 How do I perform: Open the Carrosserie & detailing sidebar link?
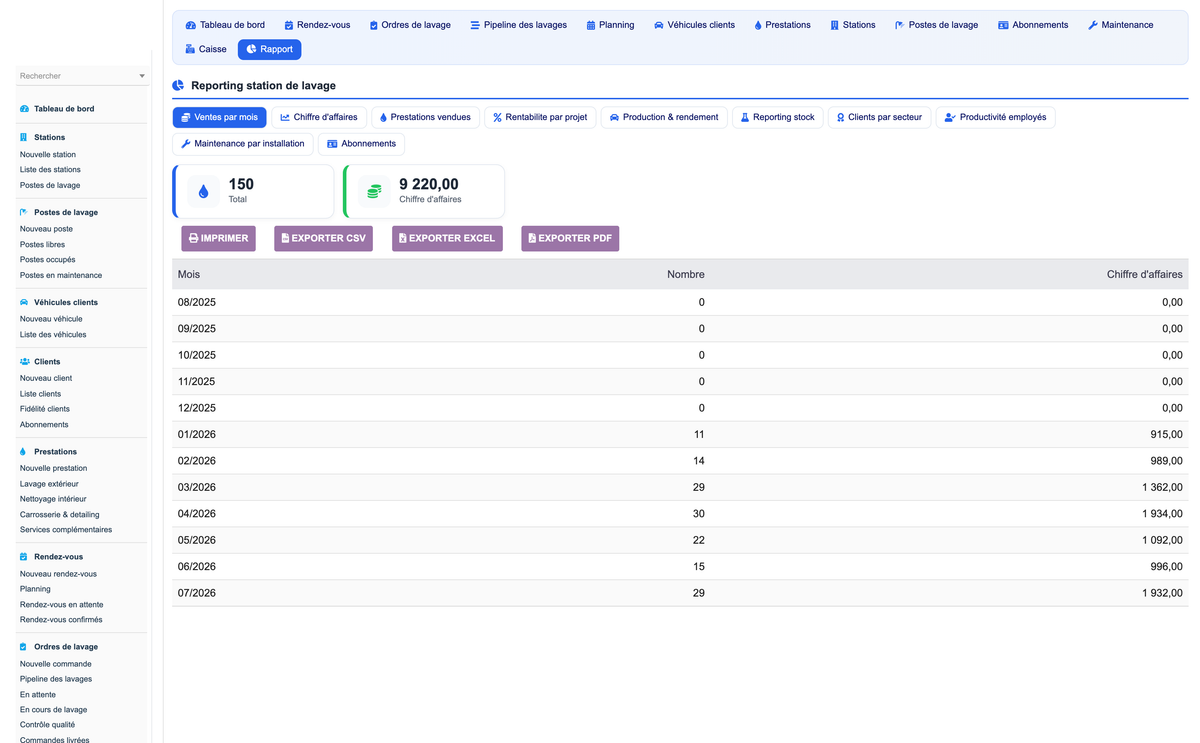tap(59, 514)
